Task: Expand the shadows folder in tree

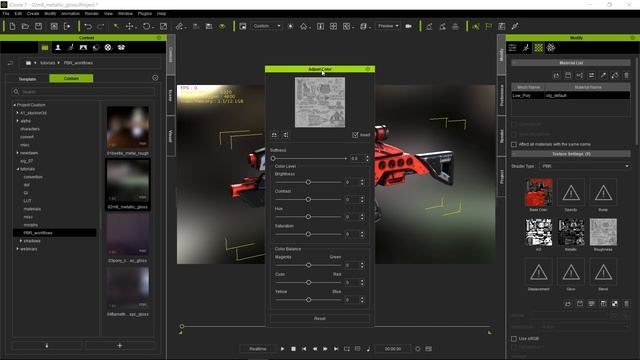Action: (21, 241)
